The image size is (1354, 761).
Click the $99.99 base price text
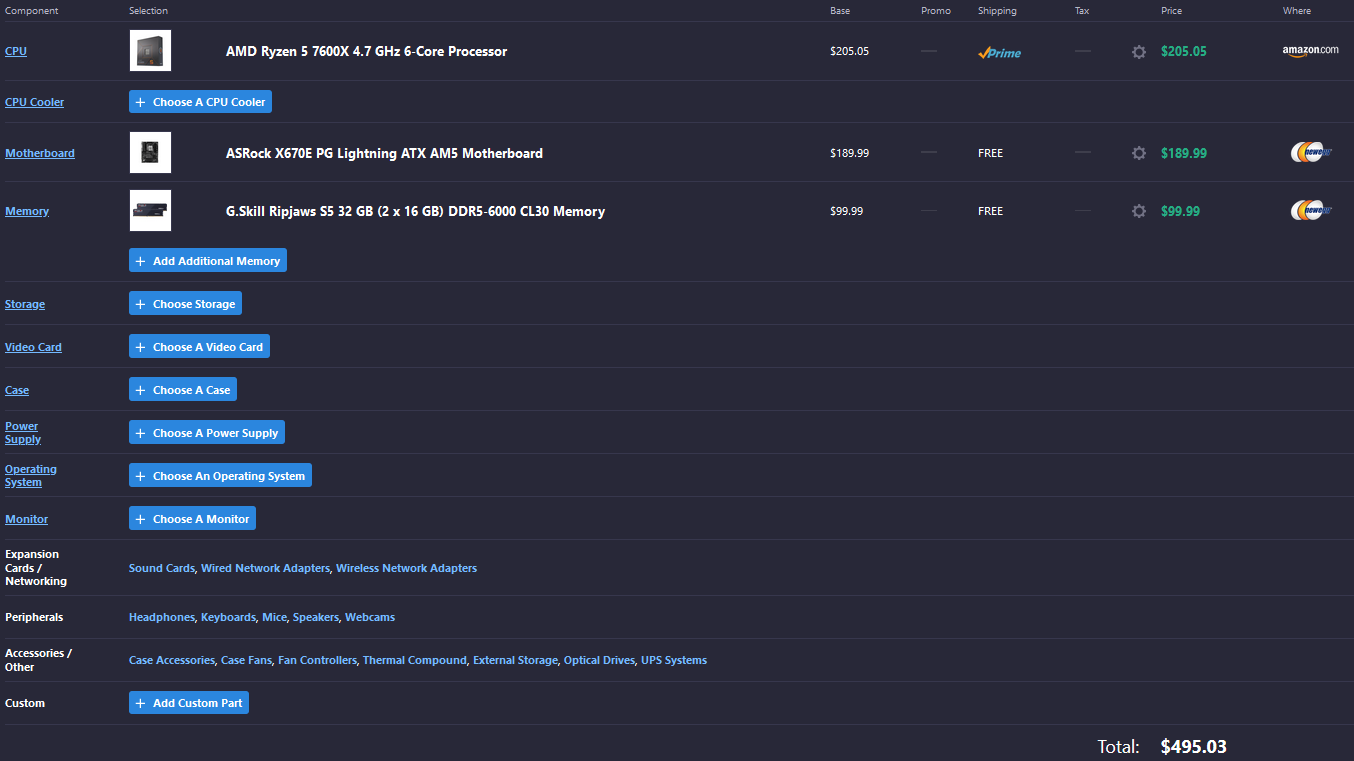click(846, 211)
